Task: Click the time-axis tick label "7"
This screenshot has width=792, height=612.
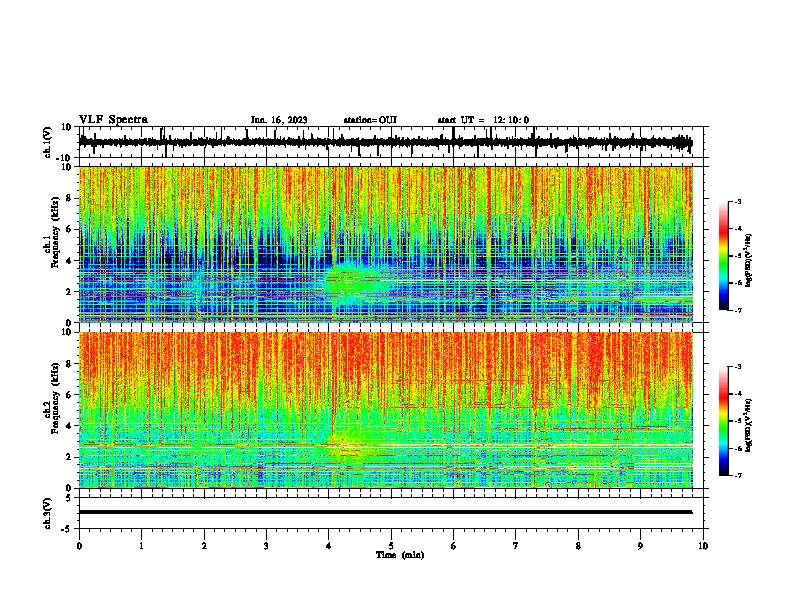Action: click(516, 546)
